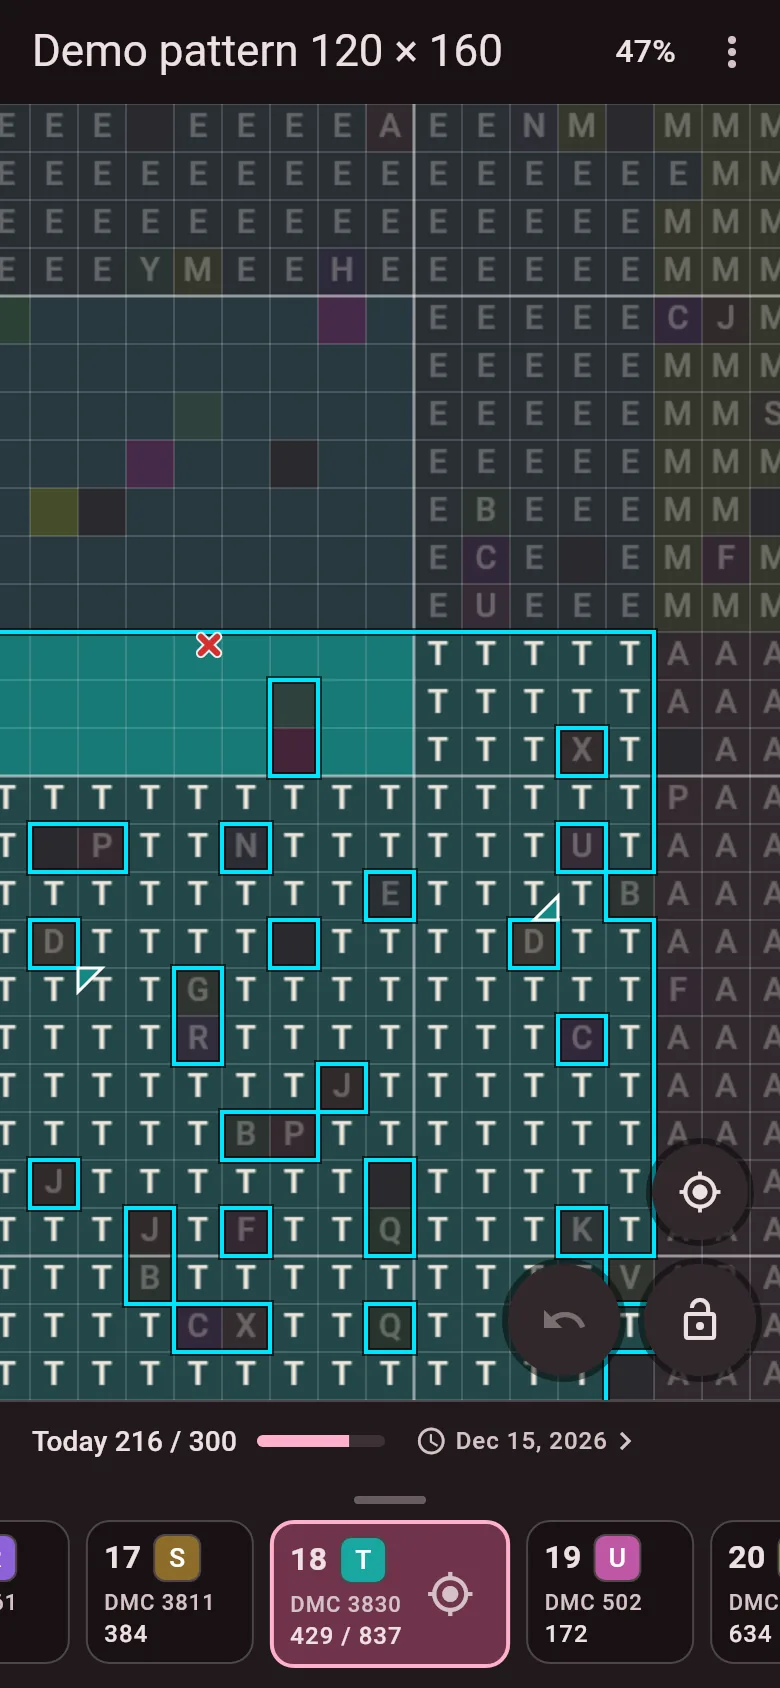Screen dimensions: 780x1688
Task: Tap the U badge on card 19
Action: pyautogui.click(x=617, y=1558)
